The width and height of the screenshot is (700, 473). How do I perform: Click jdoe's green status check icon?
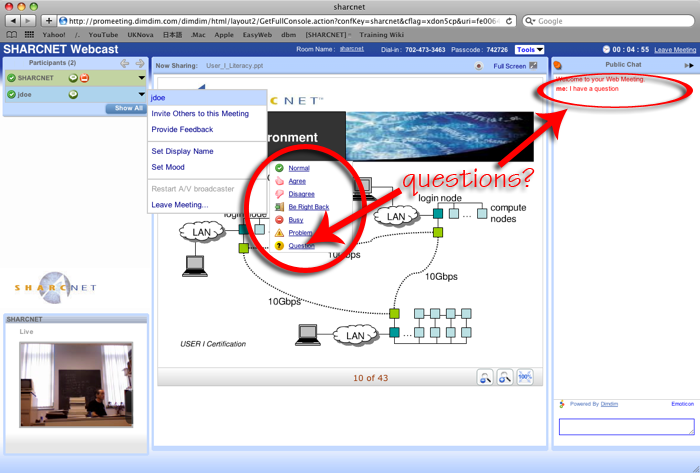click(11, 95)
